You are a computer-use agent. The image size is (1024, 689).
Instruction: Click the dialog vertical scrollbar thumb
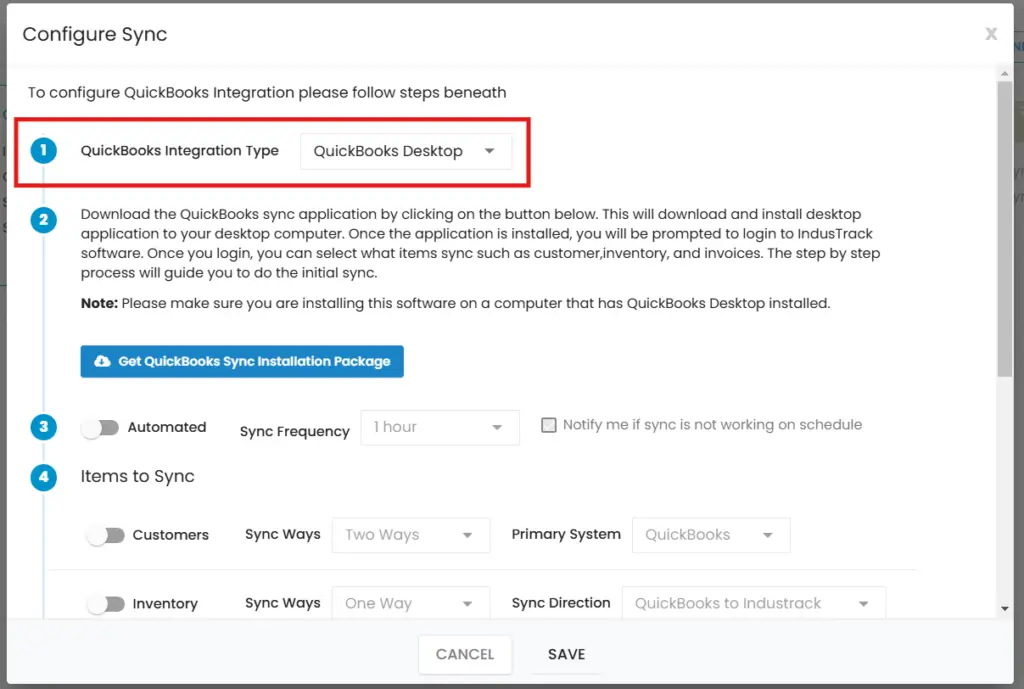[x=1004, y=229]
